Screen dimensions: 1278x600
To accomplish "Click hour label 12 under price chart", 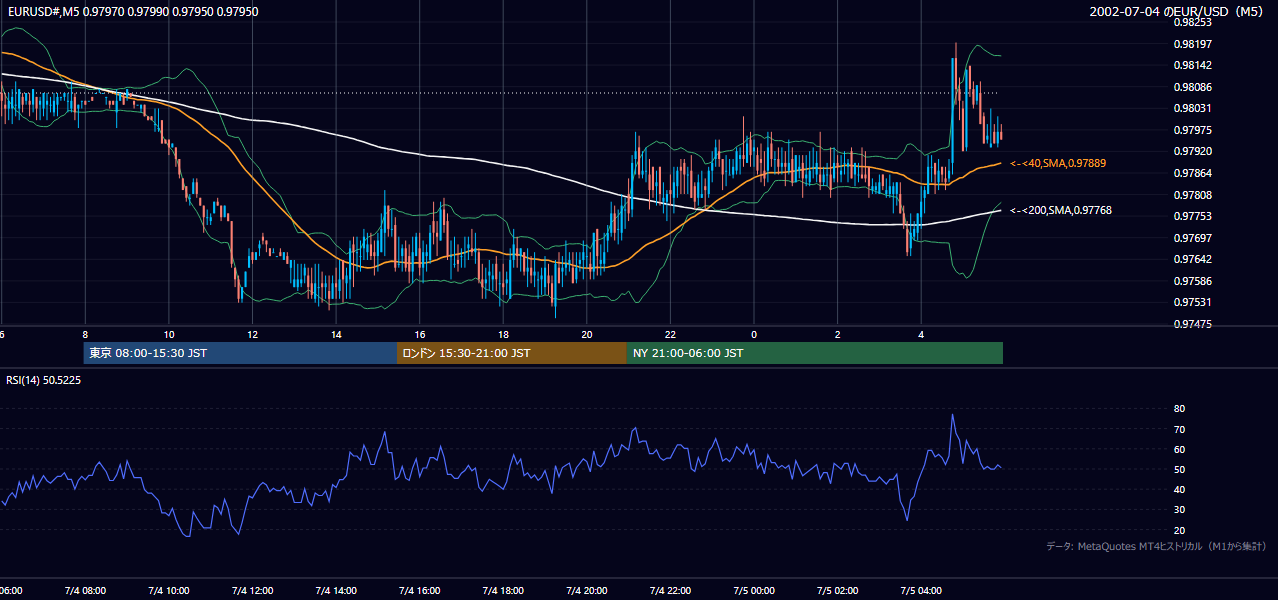I will pos(252,334).
